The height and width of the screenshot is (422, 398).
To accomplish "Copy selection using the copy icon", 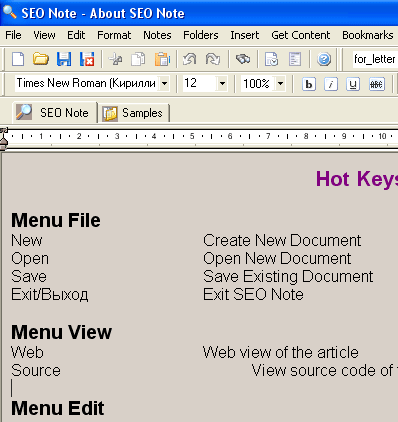I will (x=138, y=59).
